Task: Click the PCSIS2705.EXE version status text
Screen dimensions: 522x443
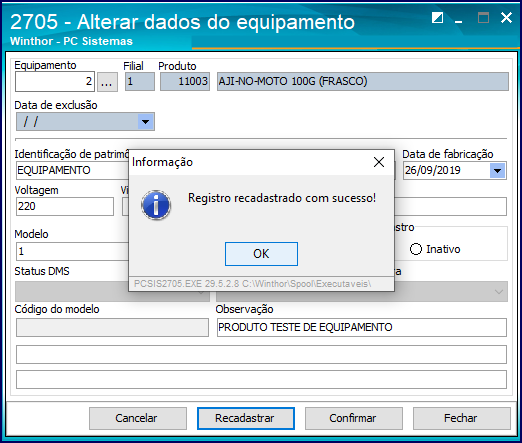Action: pos(252,284)
